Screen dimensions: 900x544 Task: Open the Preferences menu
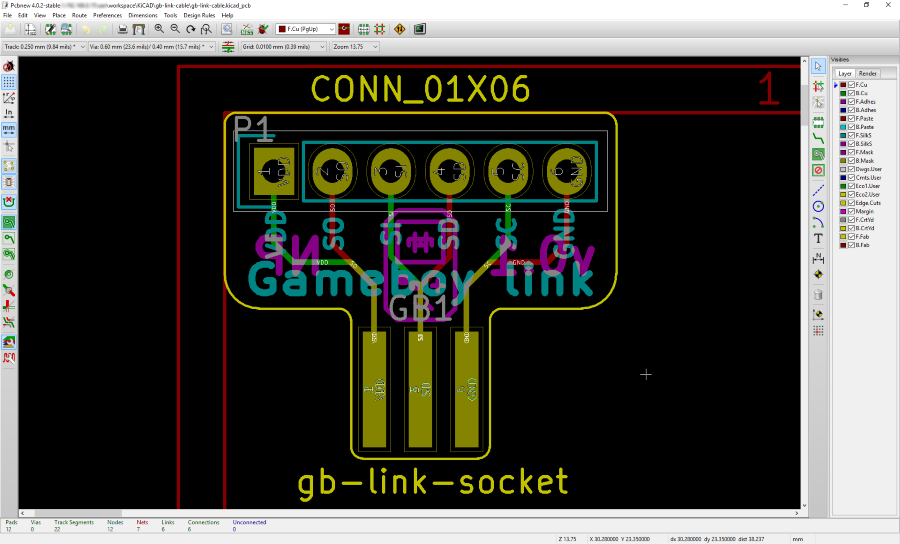[107, 15]
